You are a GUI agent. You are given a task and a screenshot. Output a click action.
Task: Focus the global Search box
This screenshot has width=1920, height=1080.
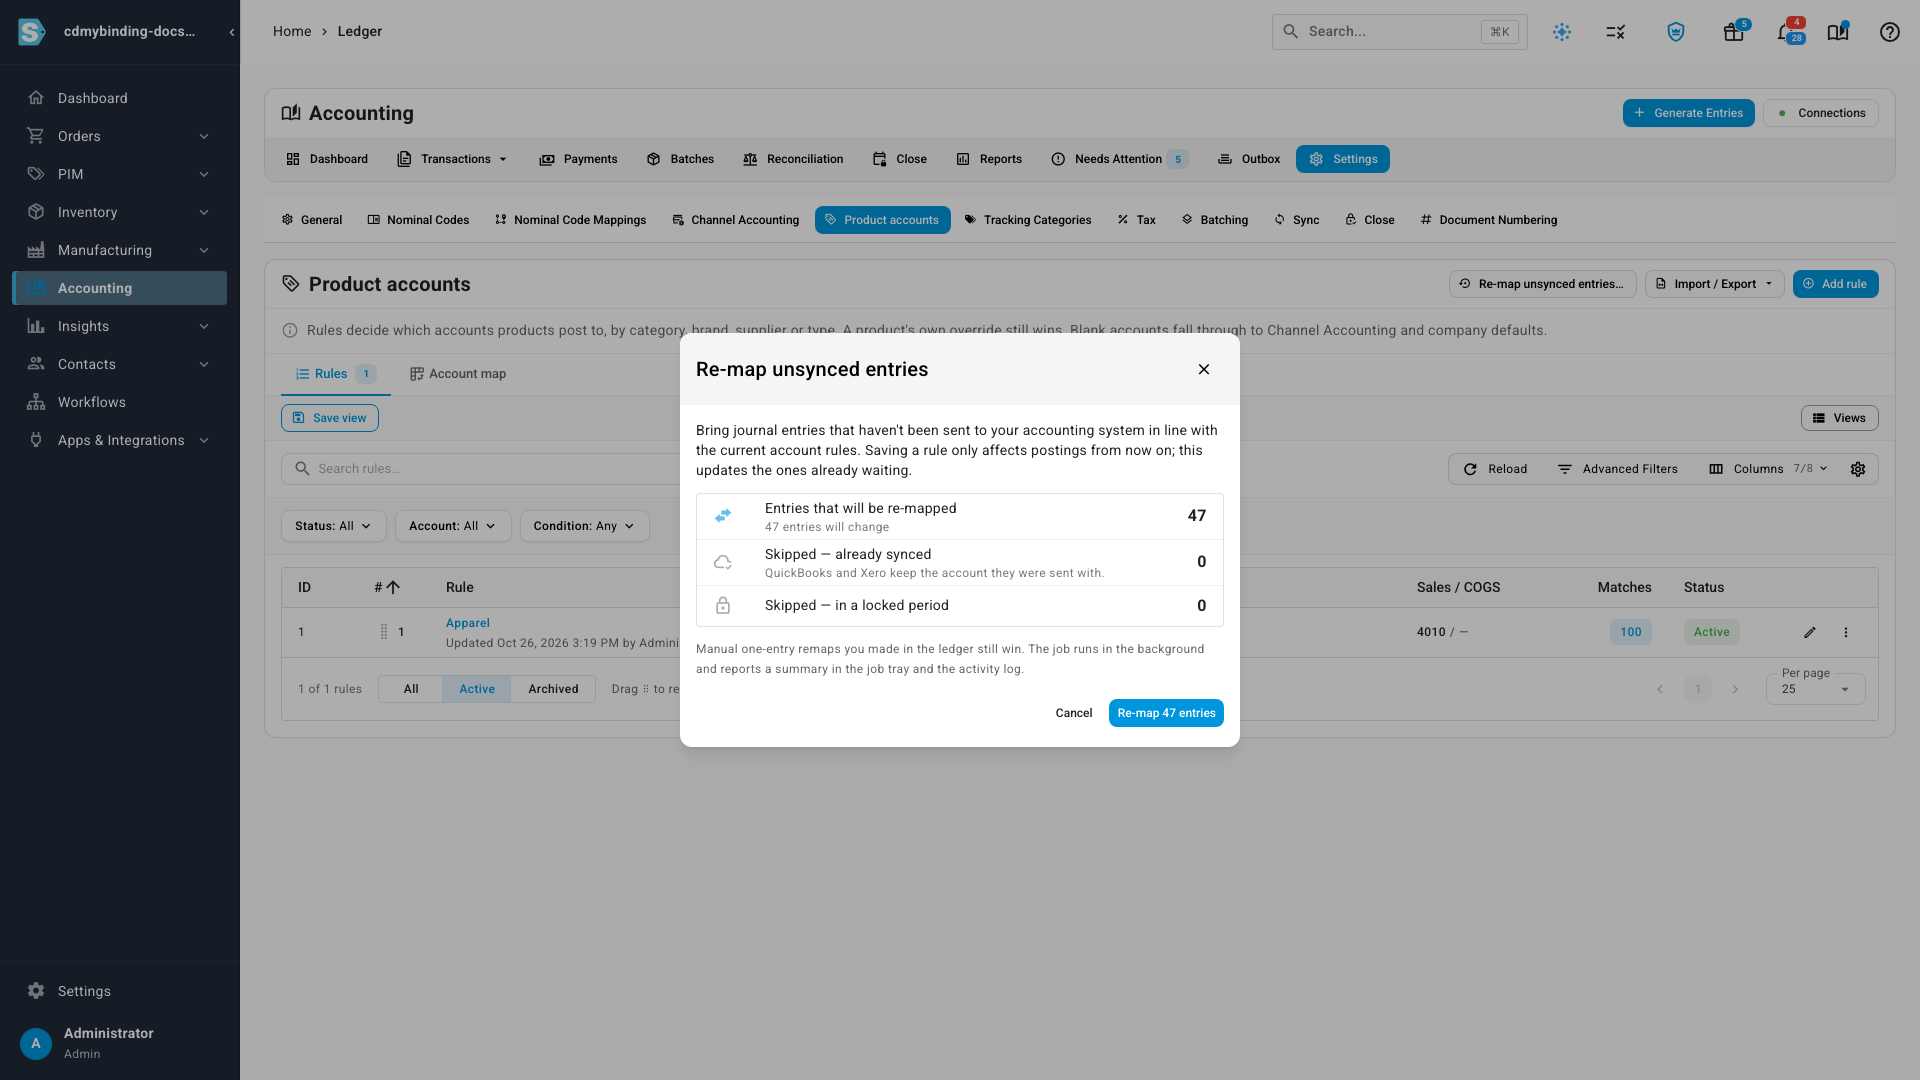(x=1399, y=32)
